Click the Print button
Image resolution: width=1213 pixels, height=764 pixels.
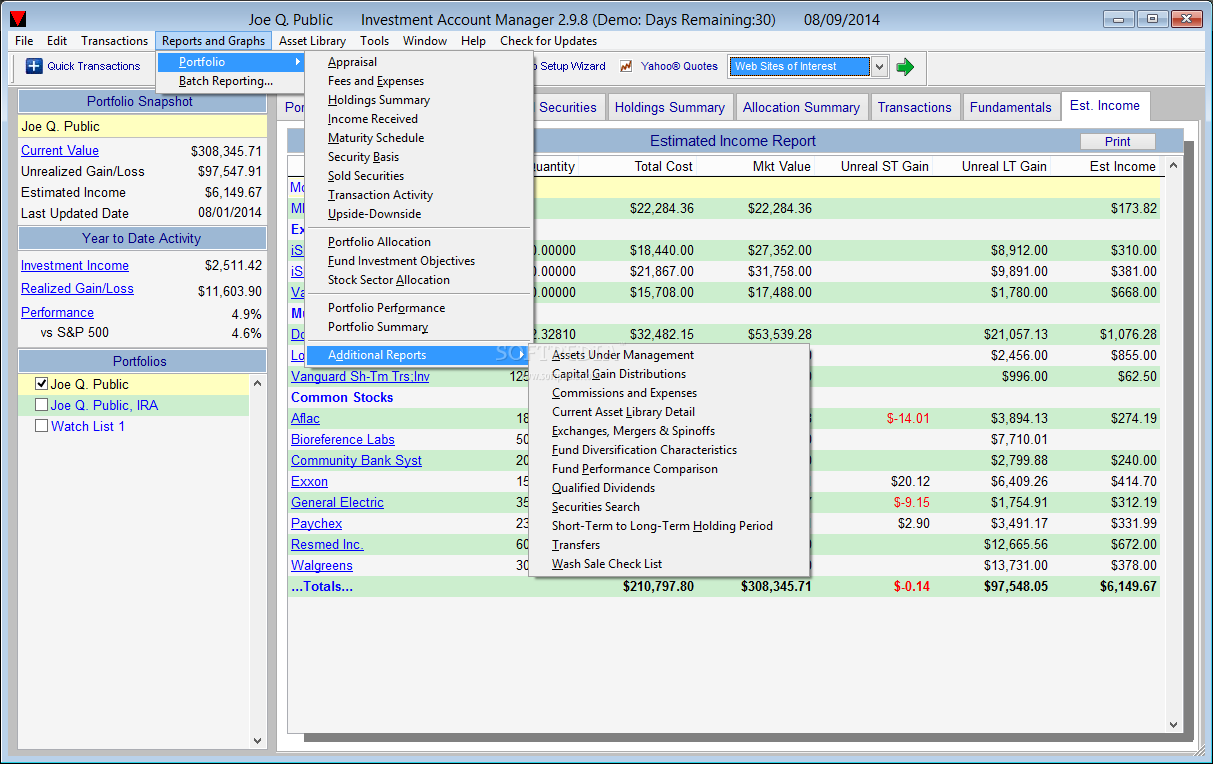[1118, 142]
